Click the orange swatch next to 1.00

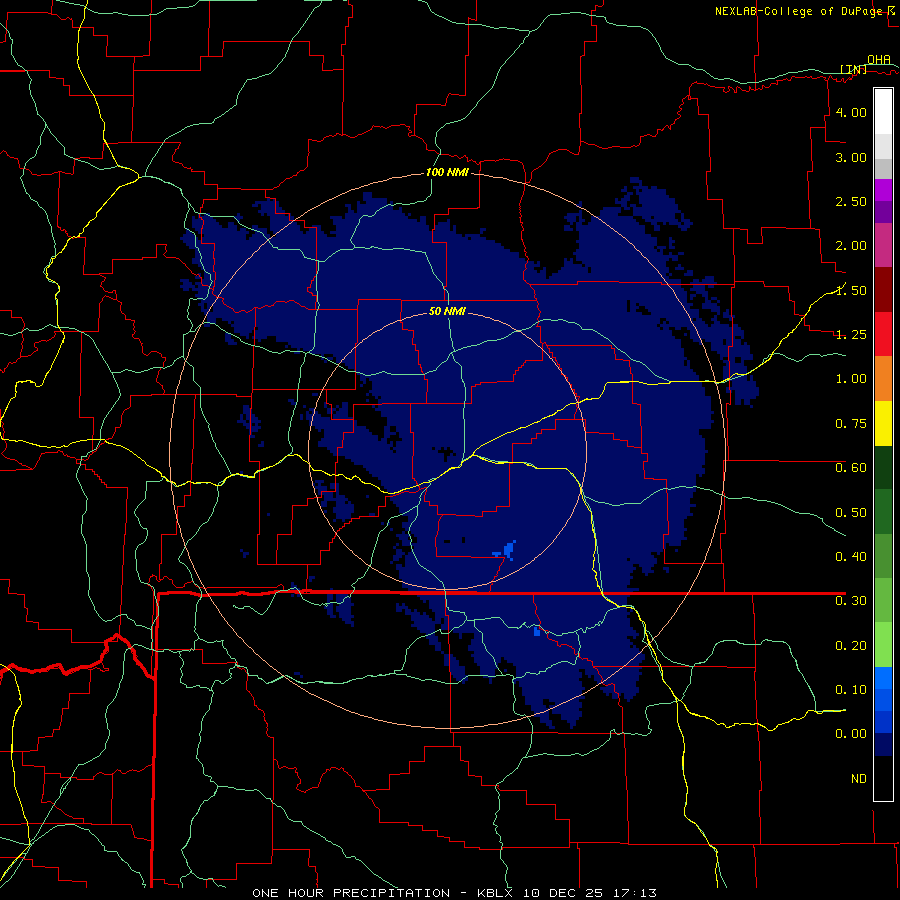click(x=883, y=378)
